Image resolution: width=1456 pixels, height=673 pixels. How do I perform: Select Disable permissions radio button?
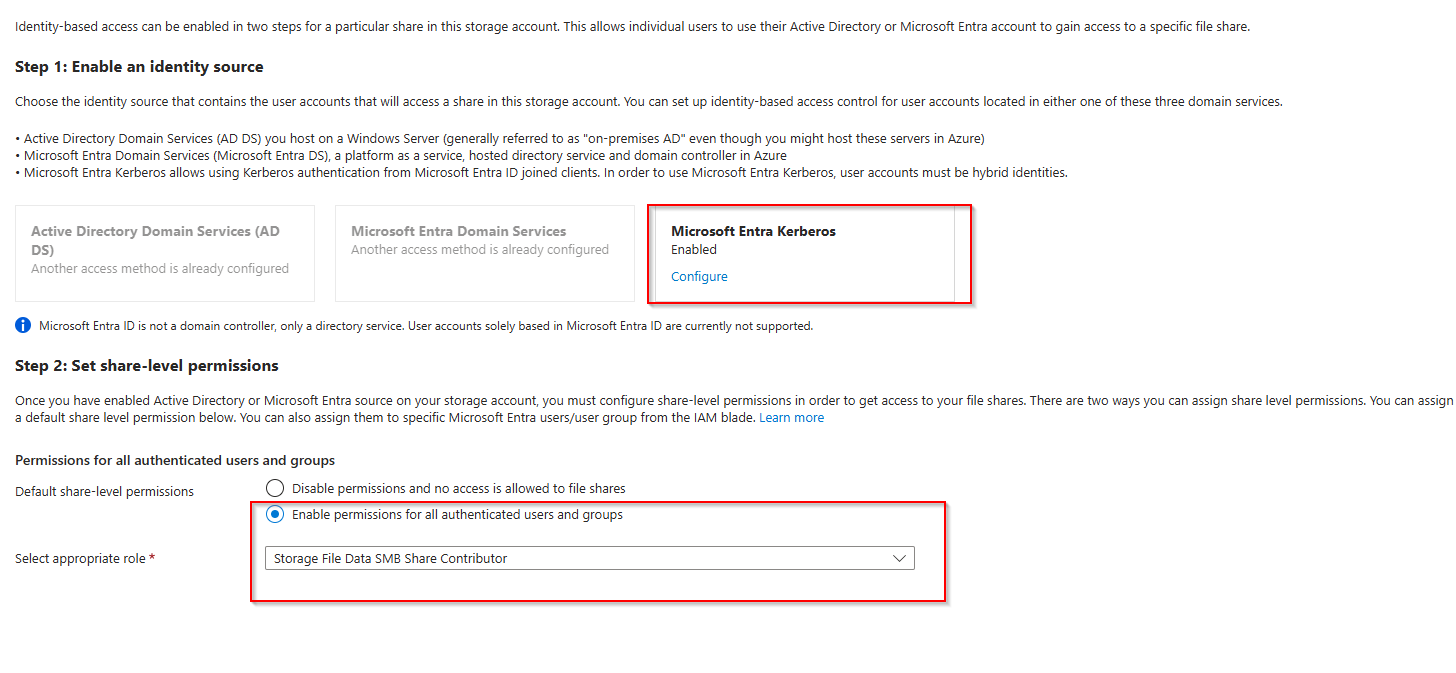(x=275, y=489)
